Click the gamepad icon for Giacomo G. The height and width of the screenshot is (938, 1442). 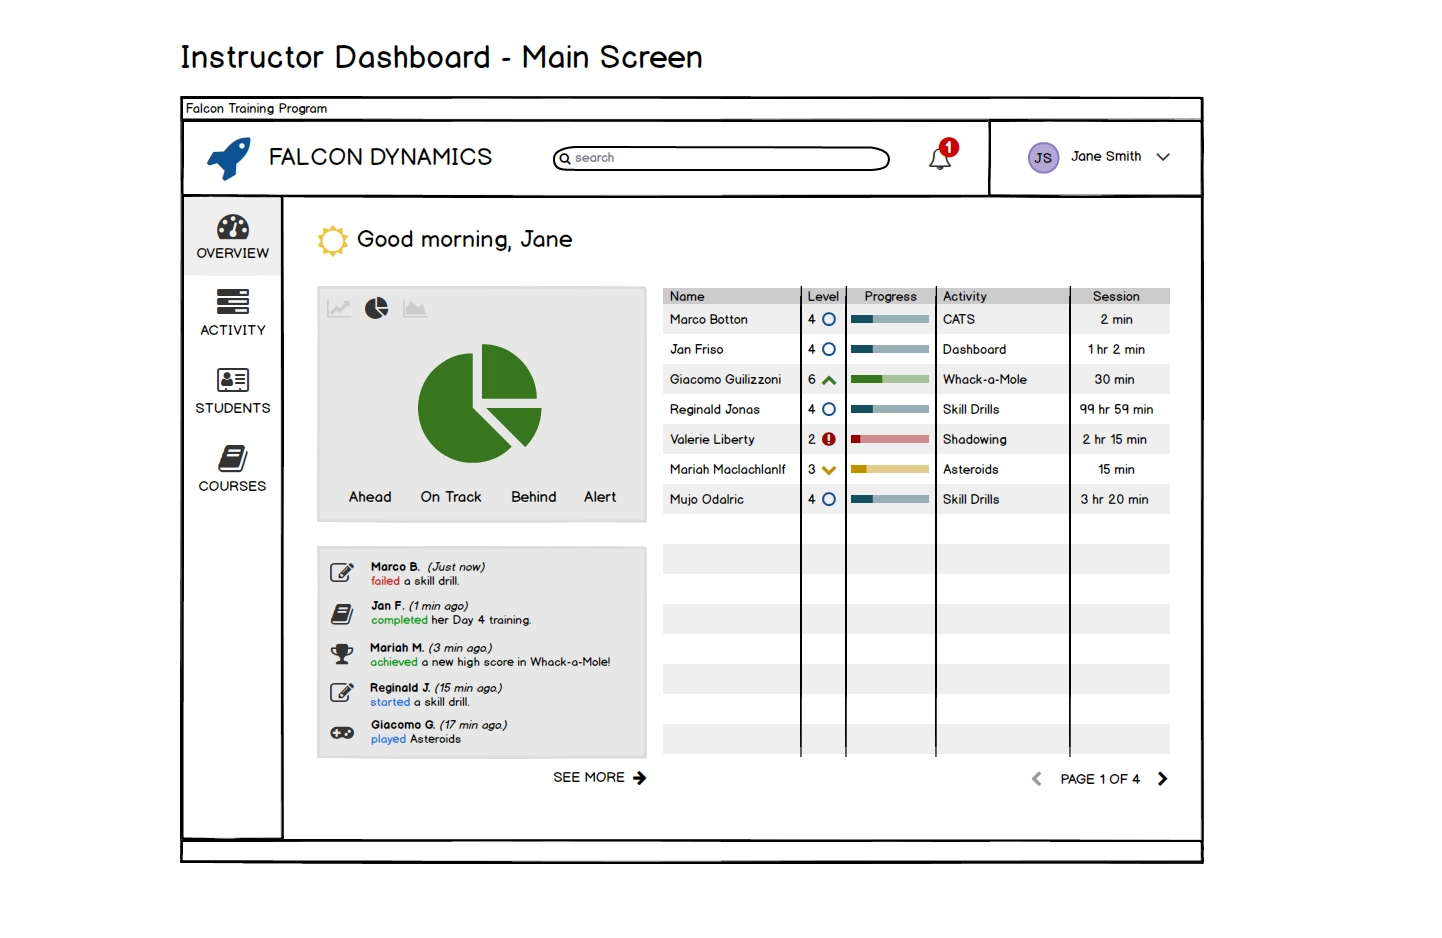[x=342, y=732]
